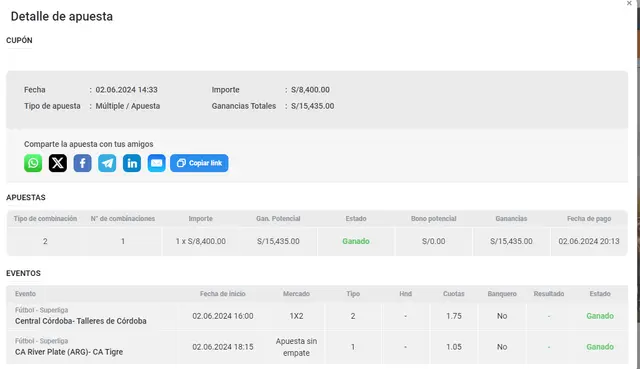
Task: Select the Central Córdoba- Talleres de Córdoba event
Action: tap(81, 321)
